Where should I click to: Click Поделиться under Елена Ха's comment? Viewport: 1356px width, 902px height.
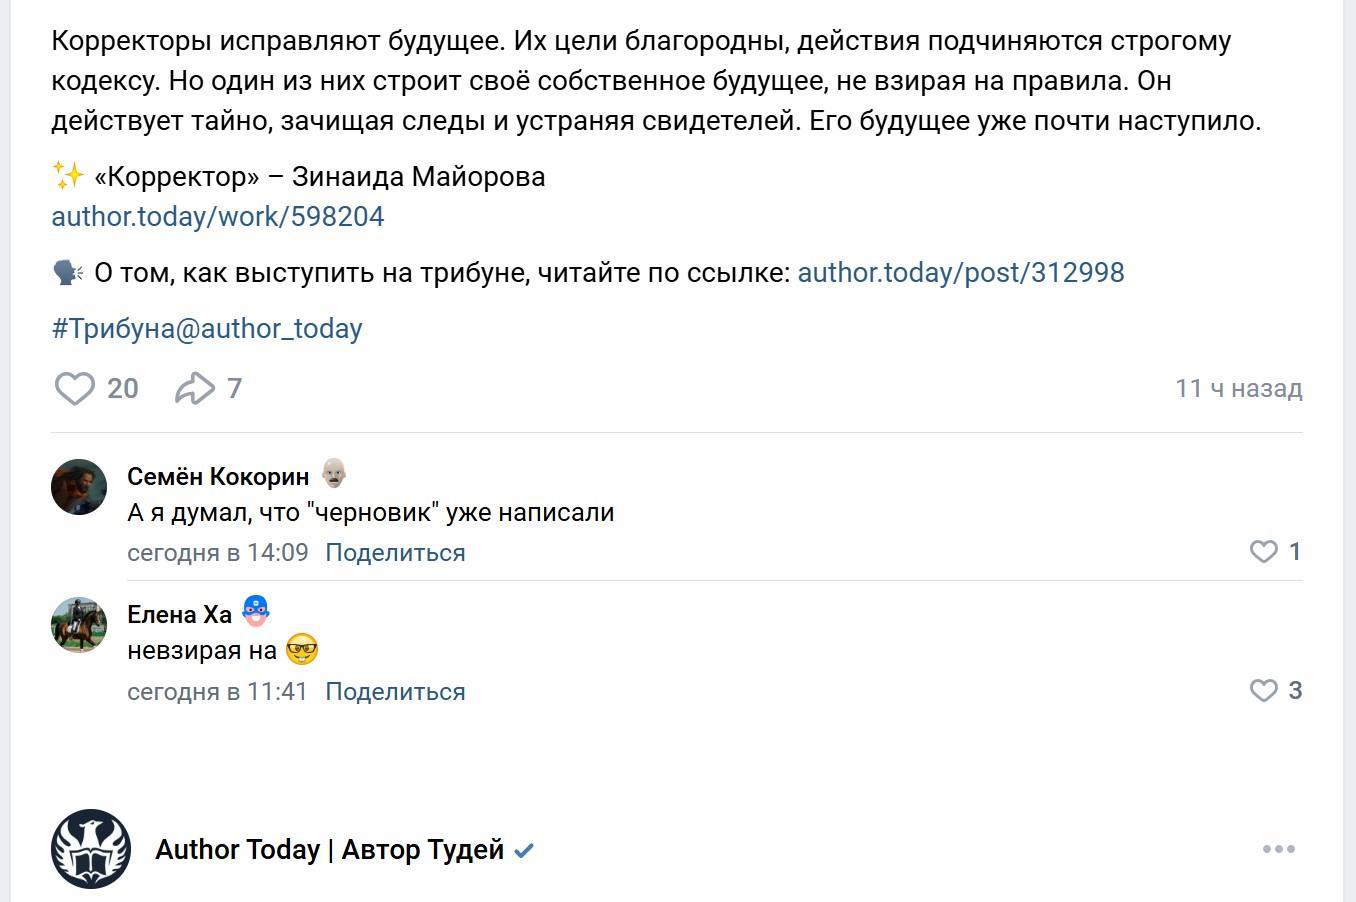(395, 692)
